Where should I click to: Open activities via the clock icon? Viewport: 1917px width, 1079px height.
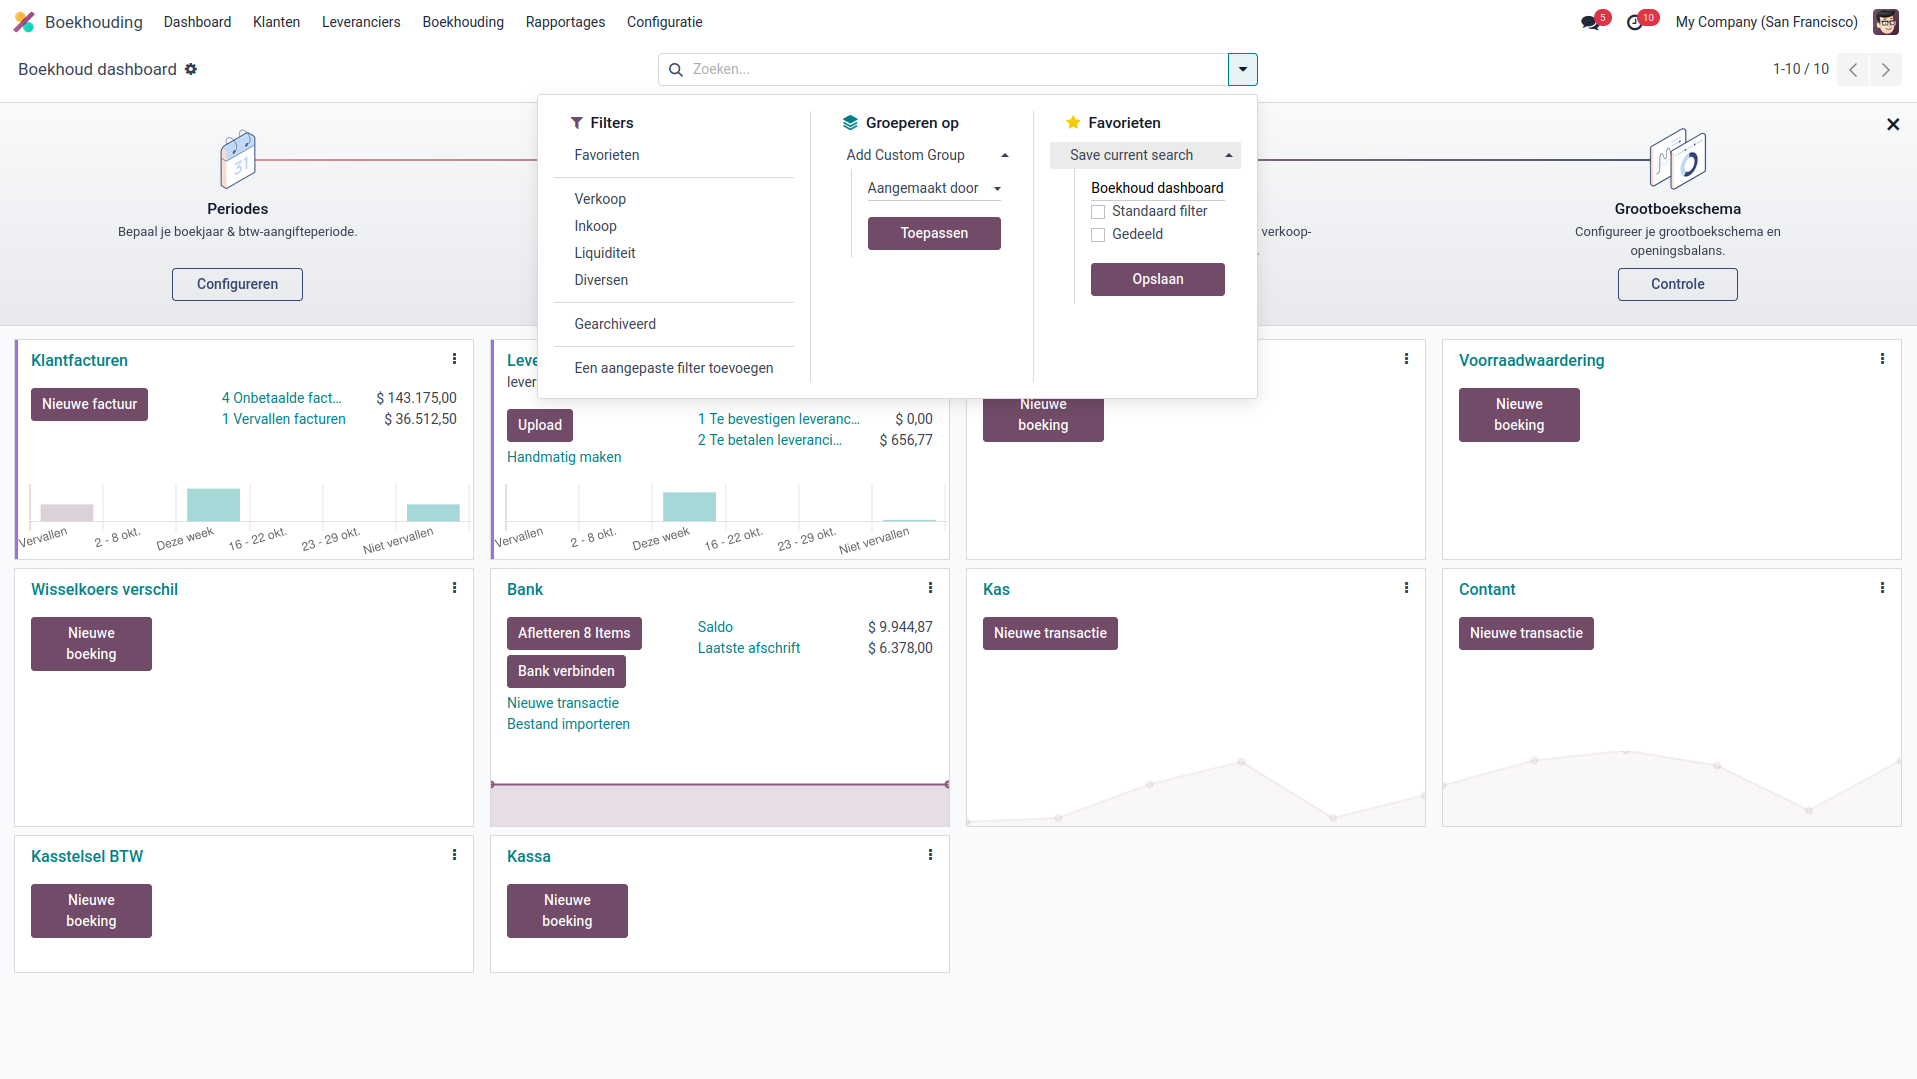[x=1636, y=21]
